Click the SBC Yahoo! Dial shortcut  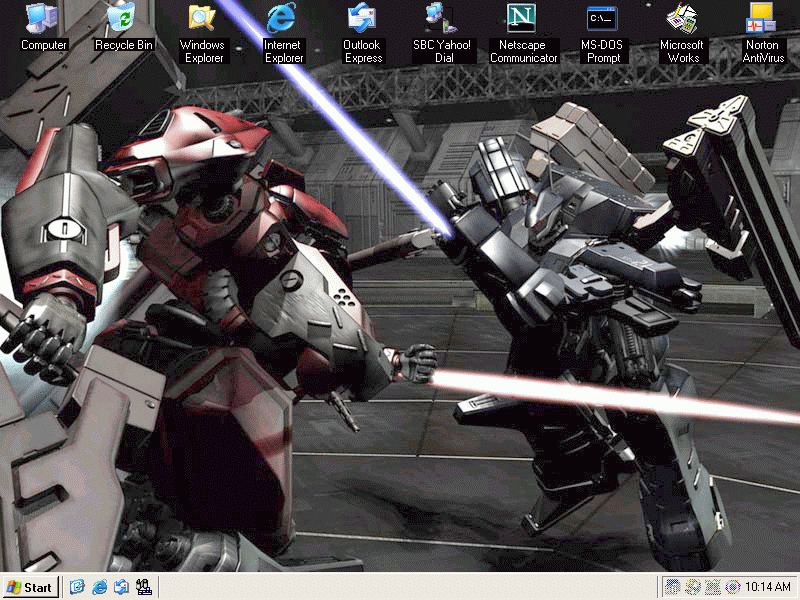click(x=441, y=18)
